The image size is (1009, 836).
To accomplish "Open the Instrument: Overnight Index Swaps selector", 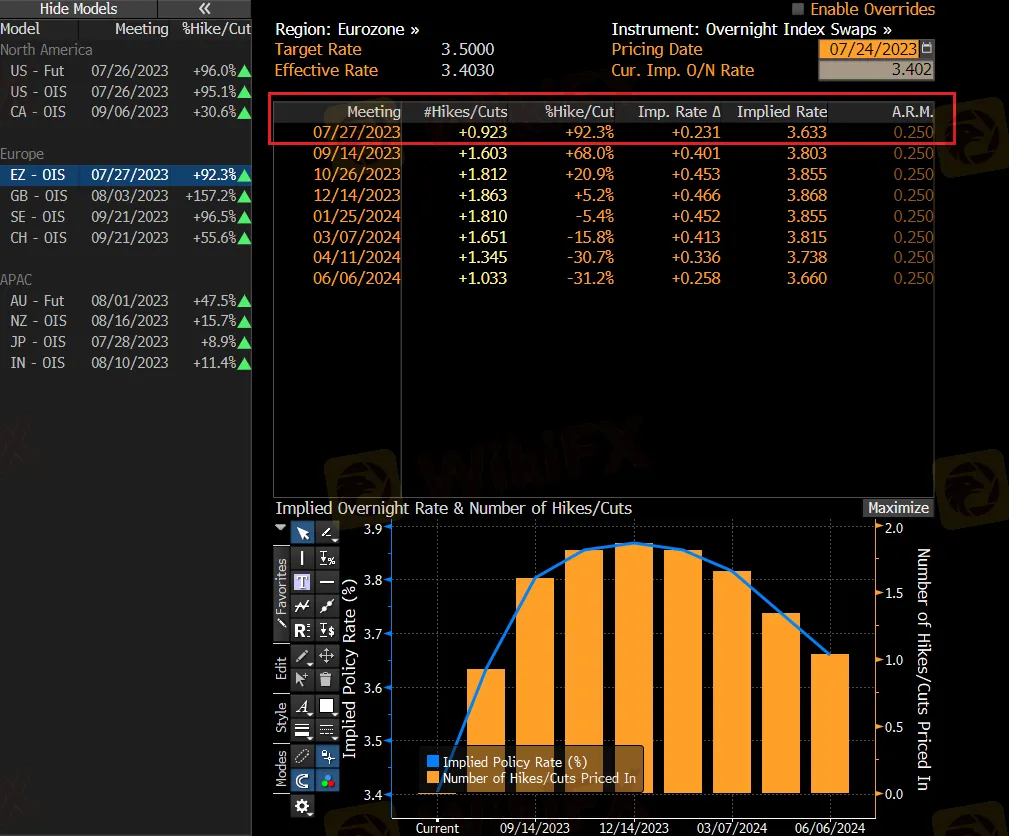I will click(x=751, y=30).
